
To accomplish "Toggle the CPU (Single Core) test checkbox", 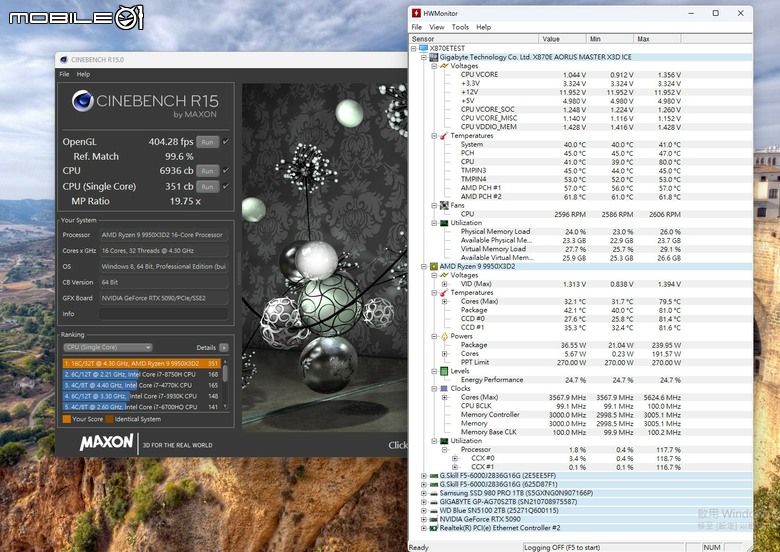I will tap(226, 186).
